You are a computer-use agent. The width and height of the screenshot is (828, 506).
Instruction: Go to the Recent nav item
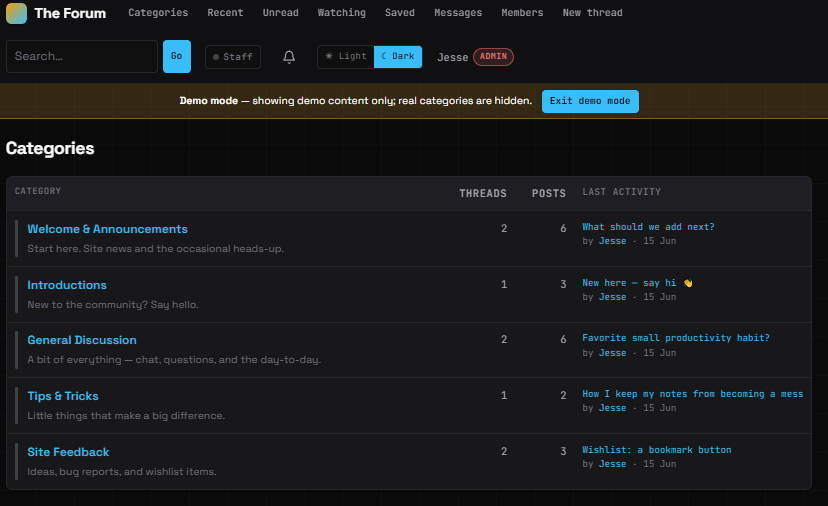point(225,13)
